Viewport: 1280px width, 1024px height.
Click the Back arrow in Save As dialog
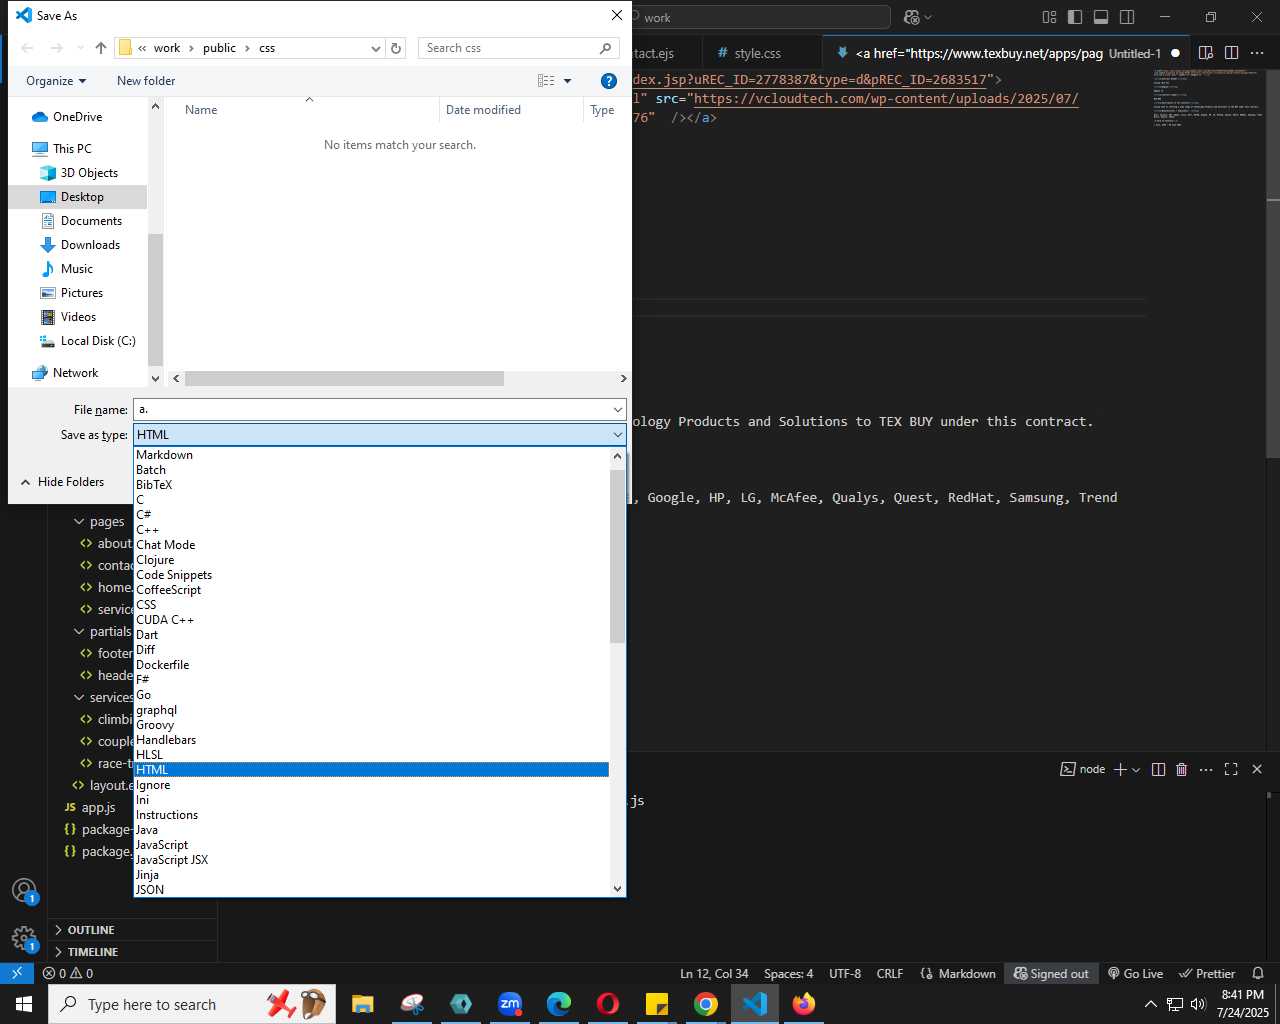pos(27,48)
